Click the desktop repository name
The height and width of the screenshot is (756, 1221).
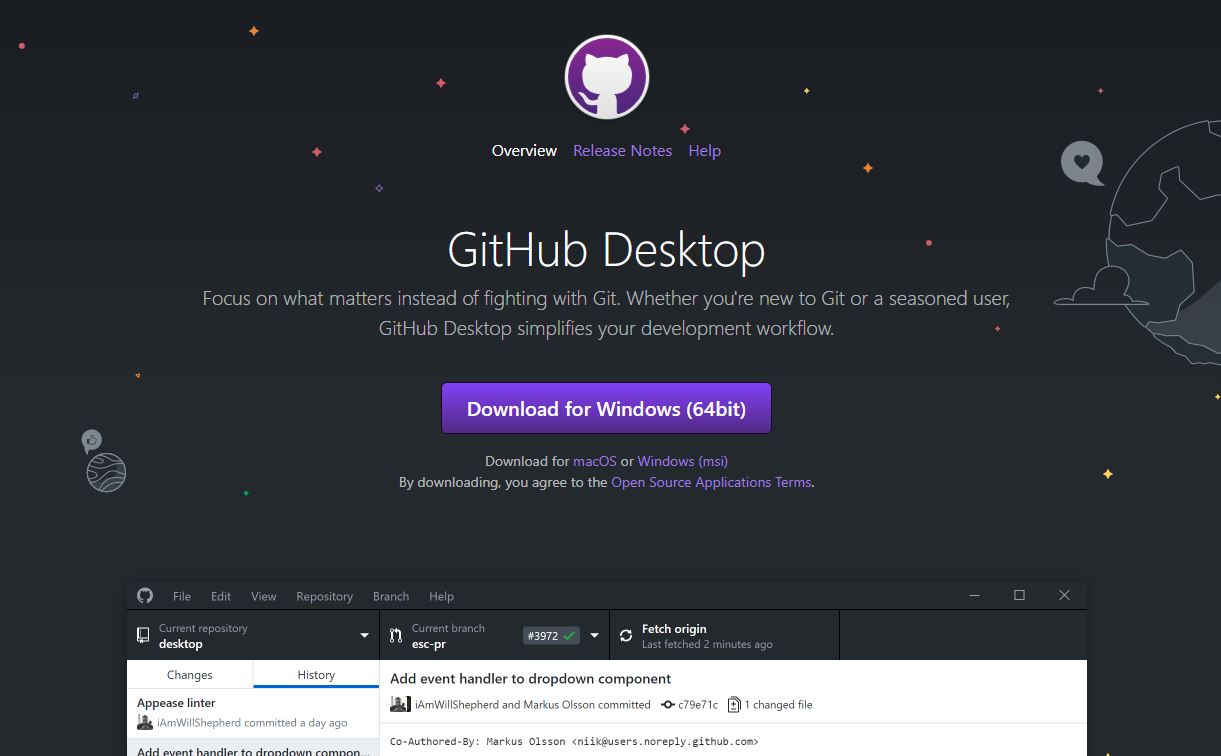pyautogui.click(x=180, y=644)
